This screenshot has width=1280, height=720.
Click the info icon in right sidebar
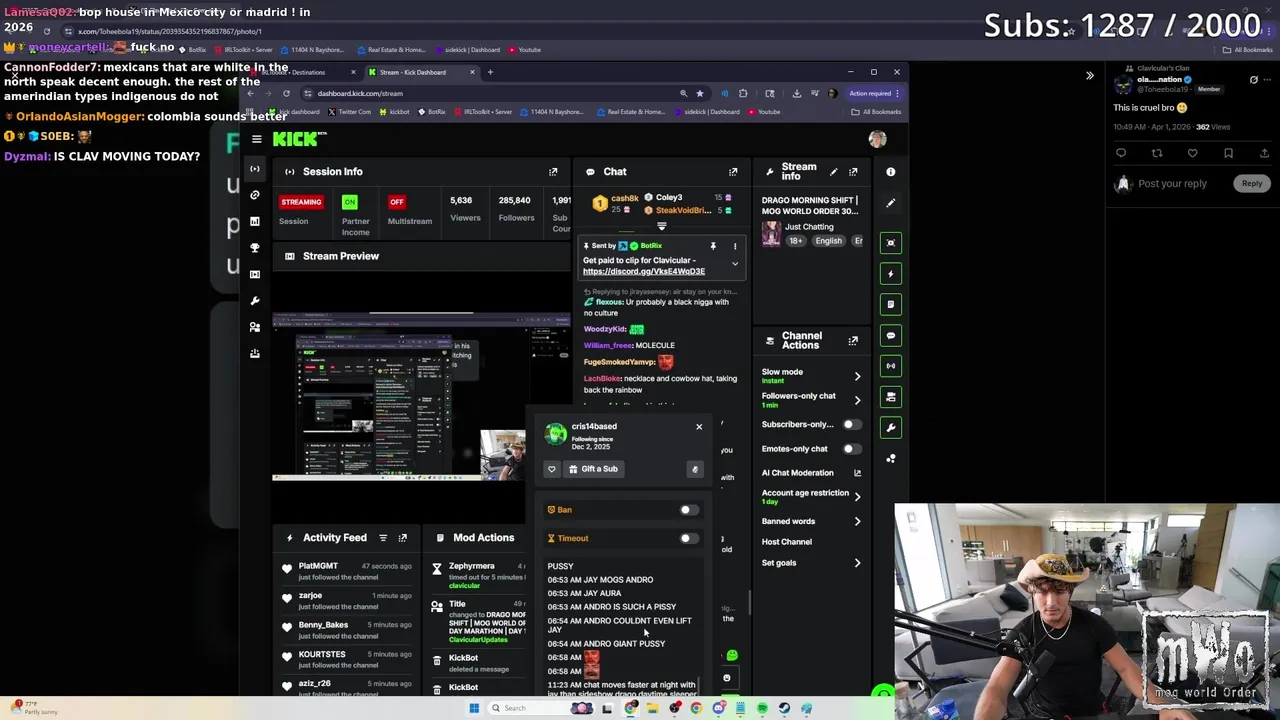[x=891, y=172]
